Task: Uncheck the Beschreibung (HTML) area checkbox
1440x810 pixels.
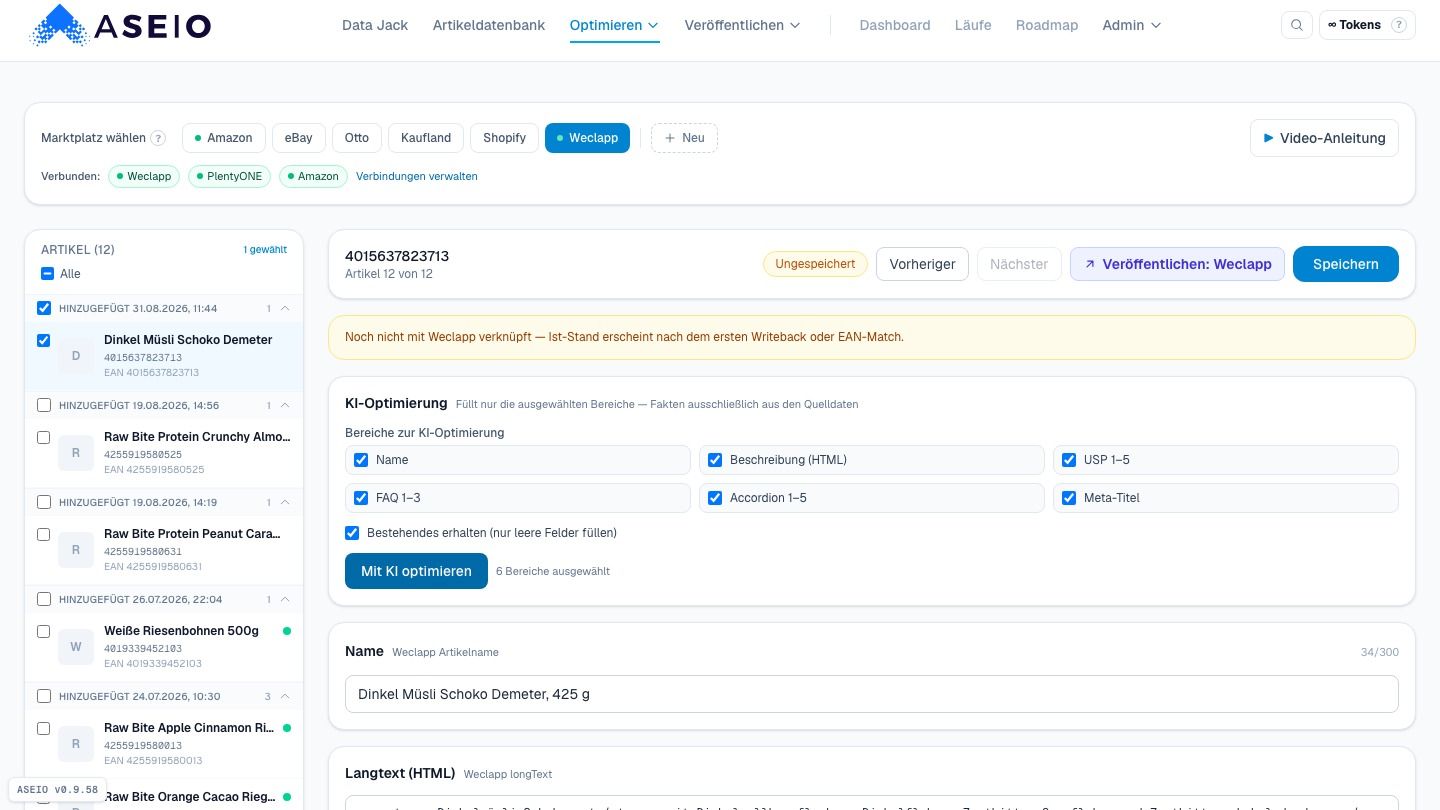Action: coord(715,460)
